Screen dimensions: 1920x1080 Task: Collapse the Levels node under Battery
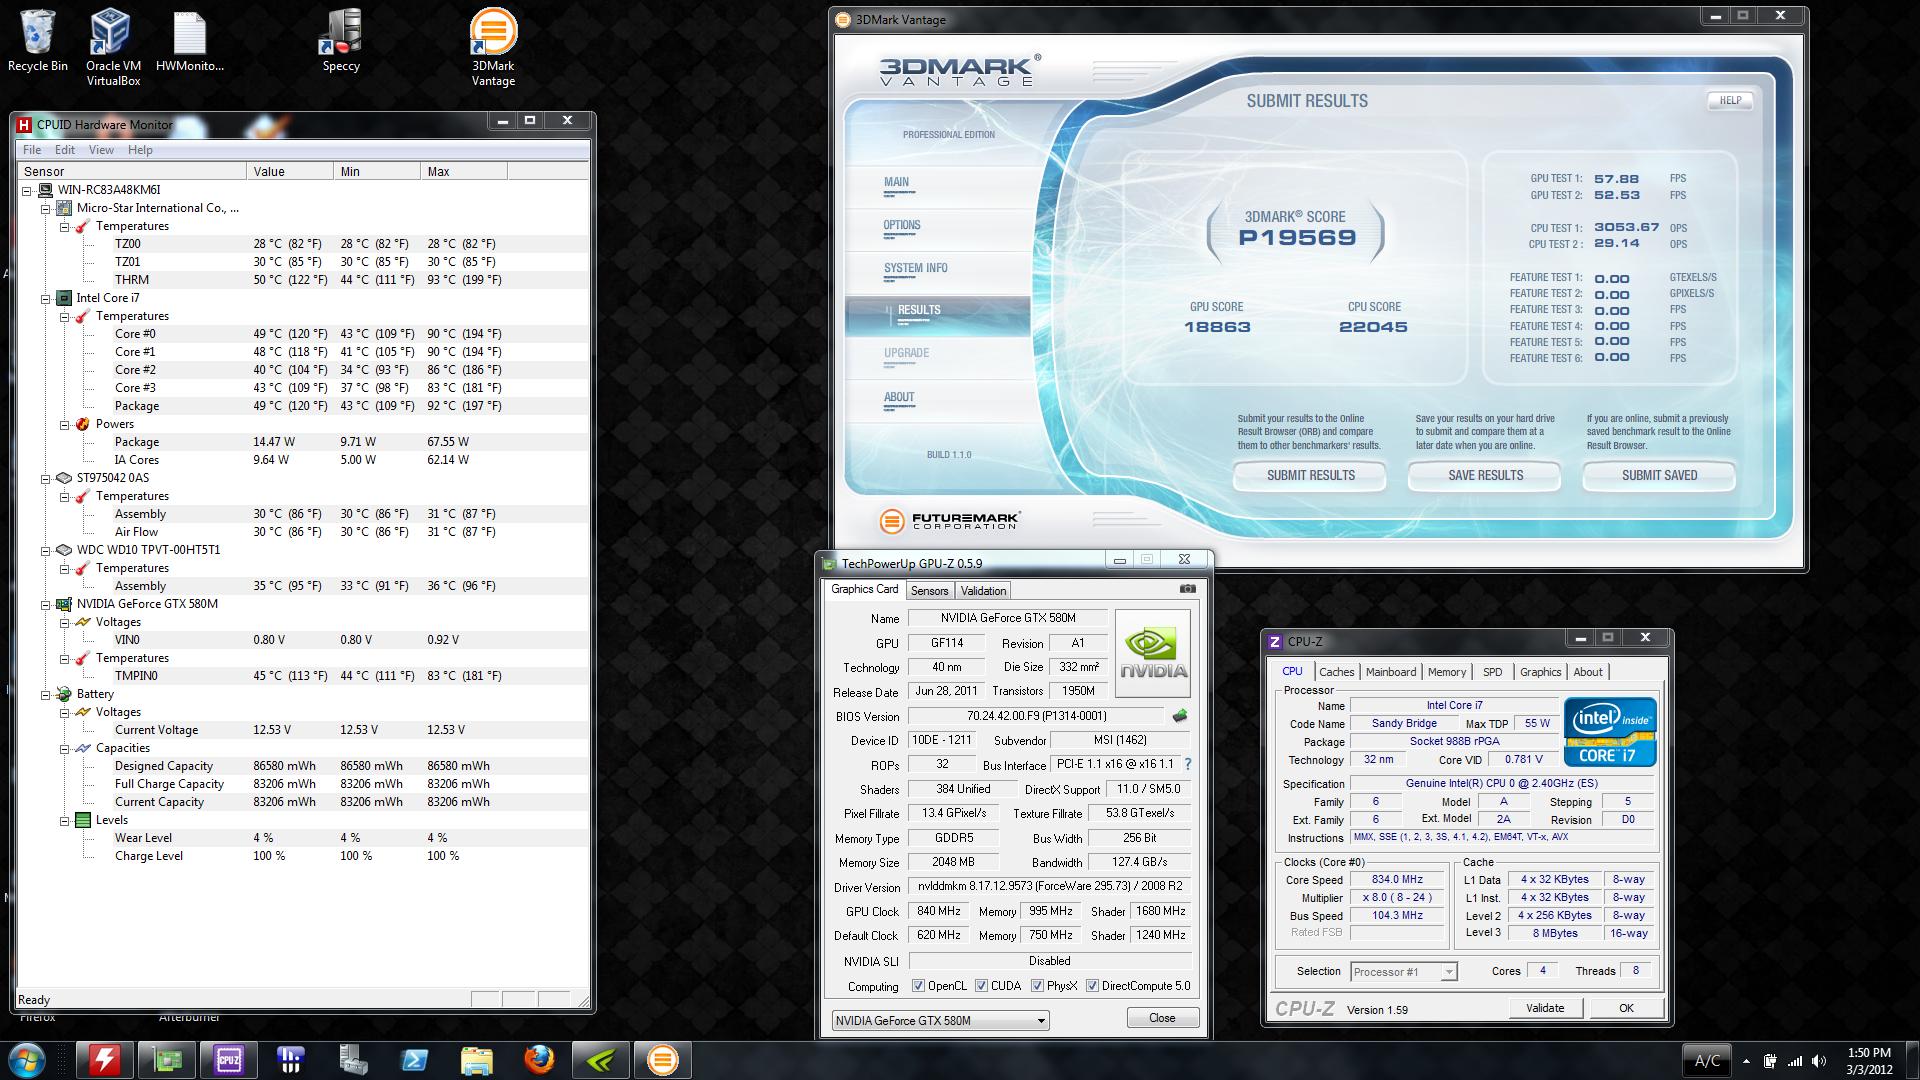(x=64, y=820)
